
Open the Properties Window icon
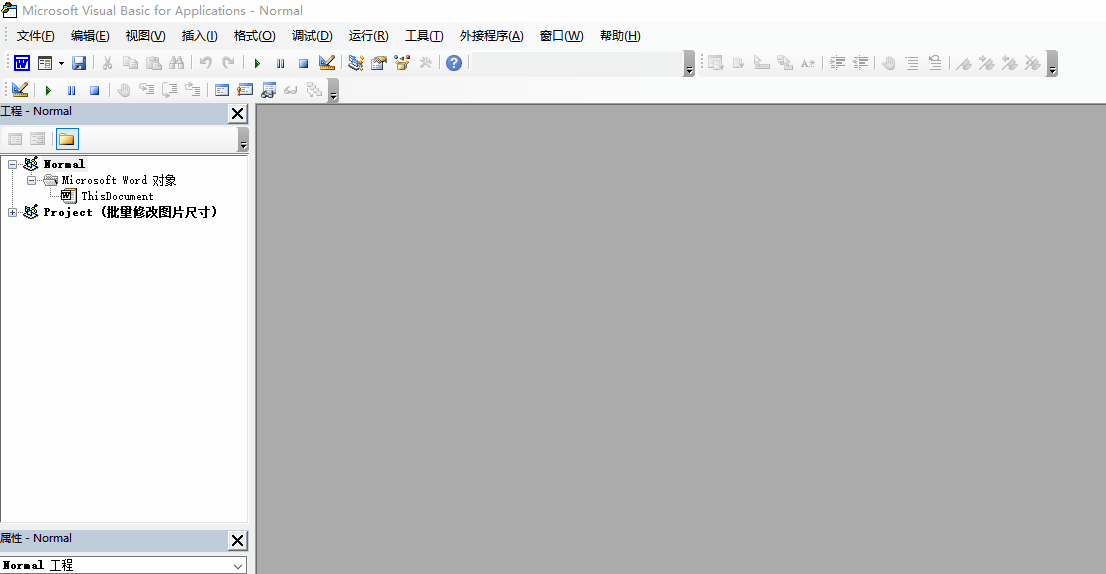pos(379,63)
